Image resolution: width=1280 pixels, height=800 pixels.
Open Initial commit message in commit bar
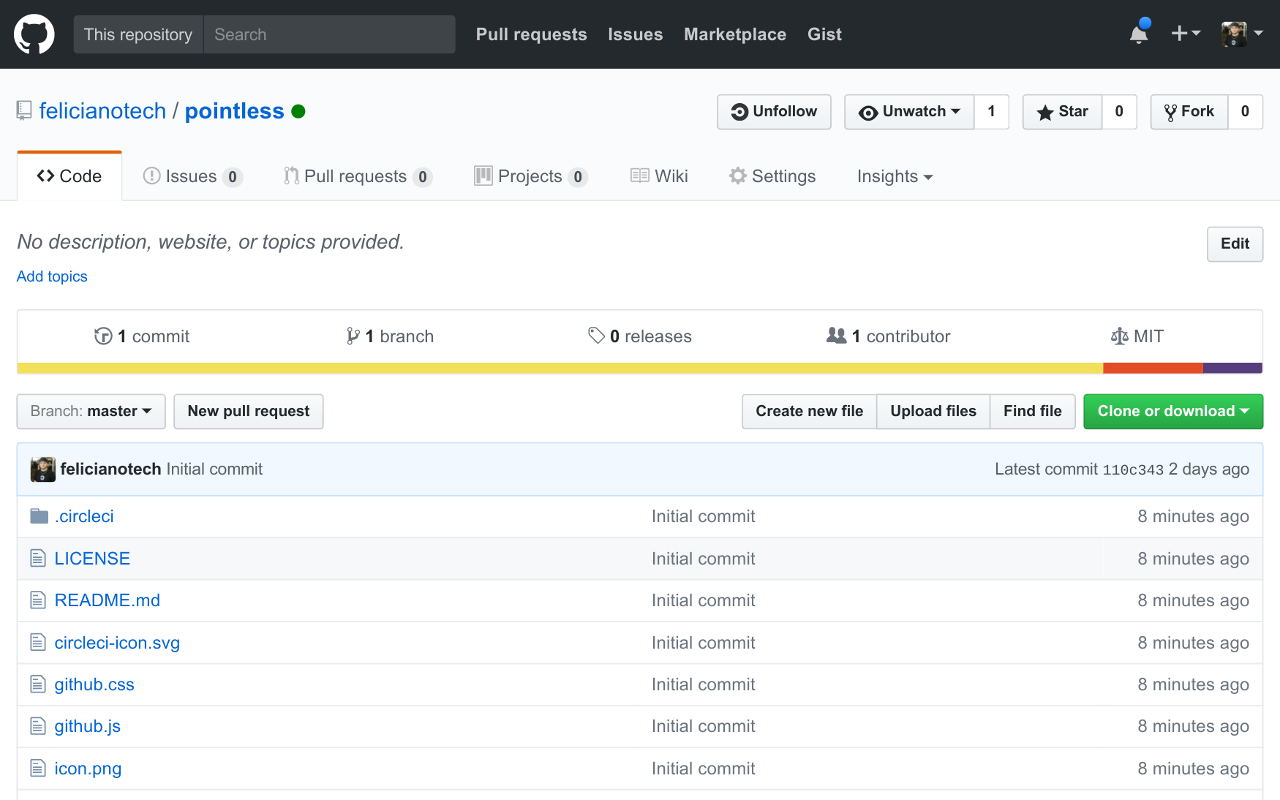click(215, 469)
